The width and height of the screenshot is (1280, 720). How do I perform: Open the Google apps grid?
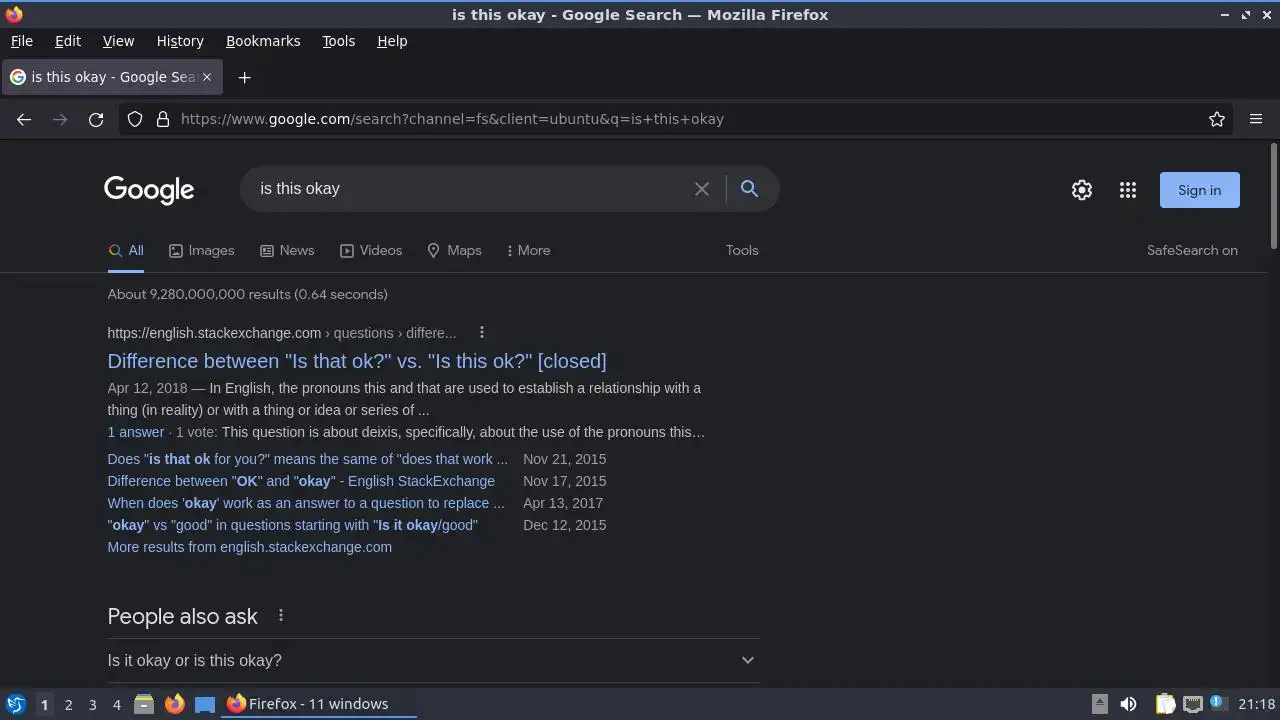[x=1128, y=190]
